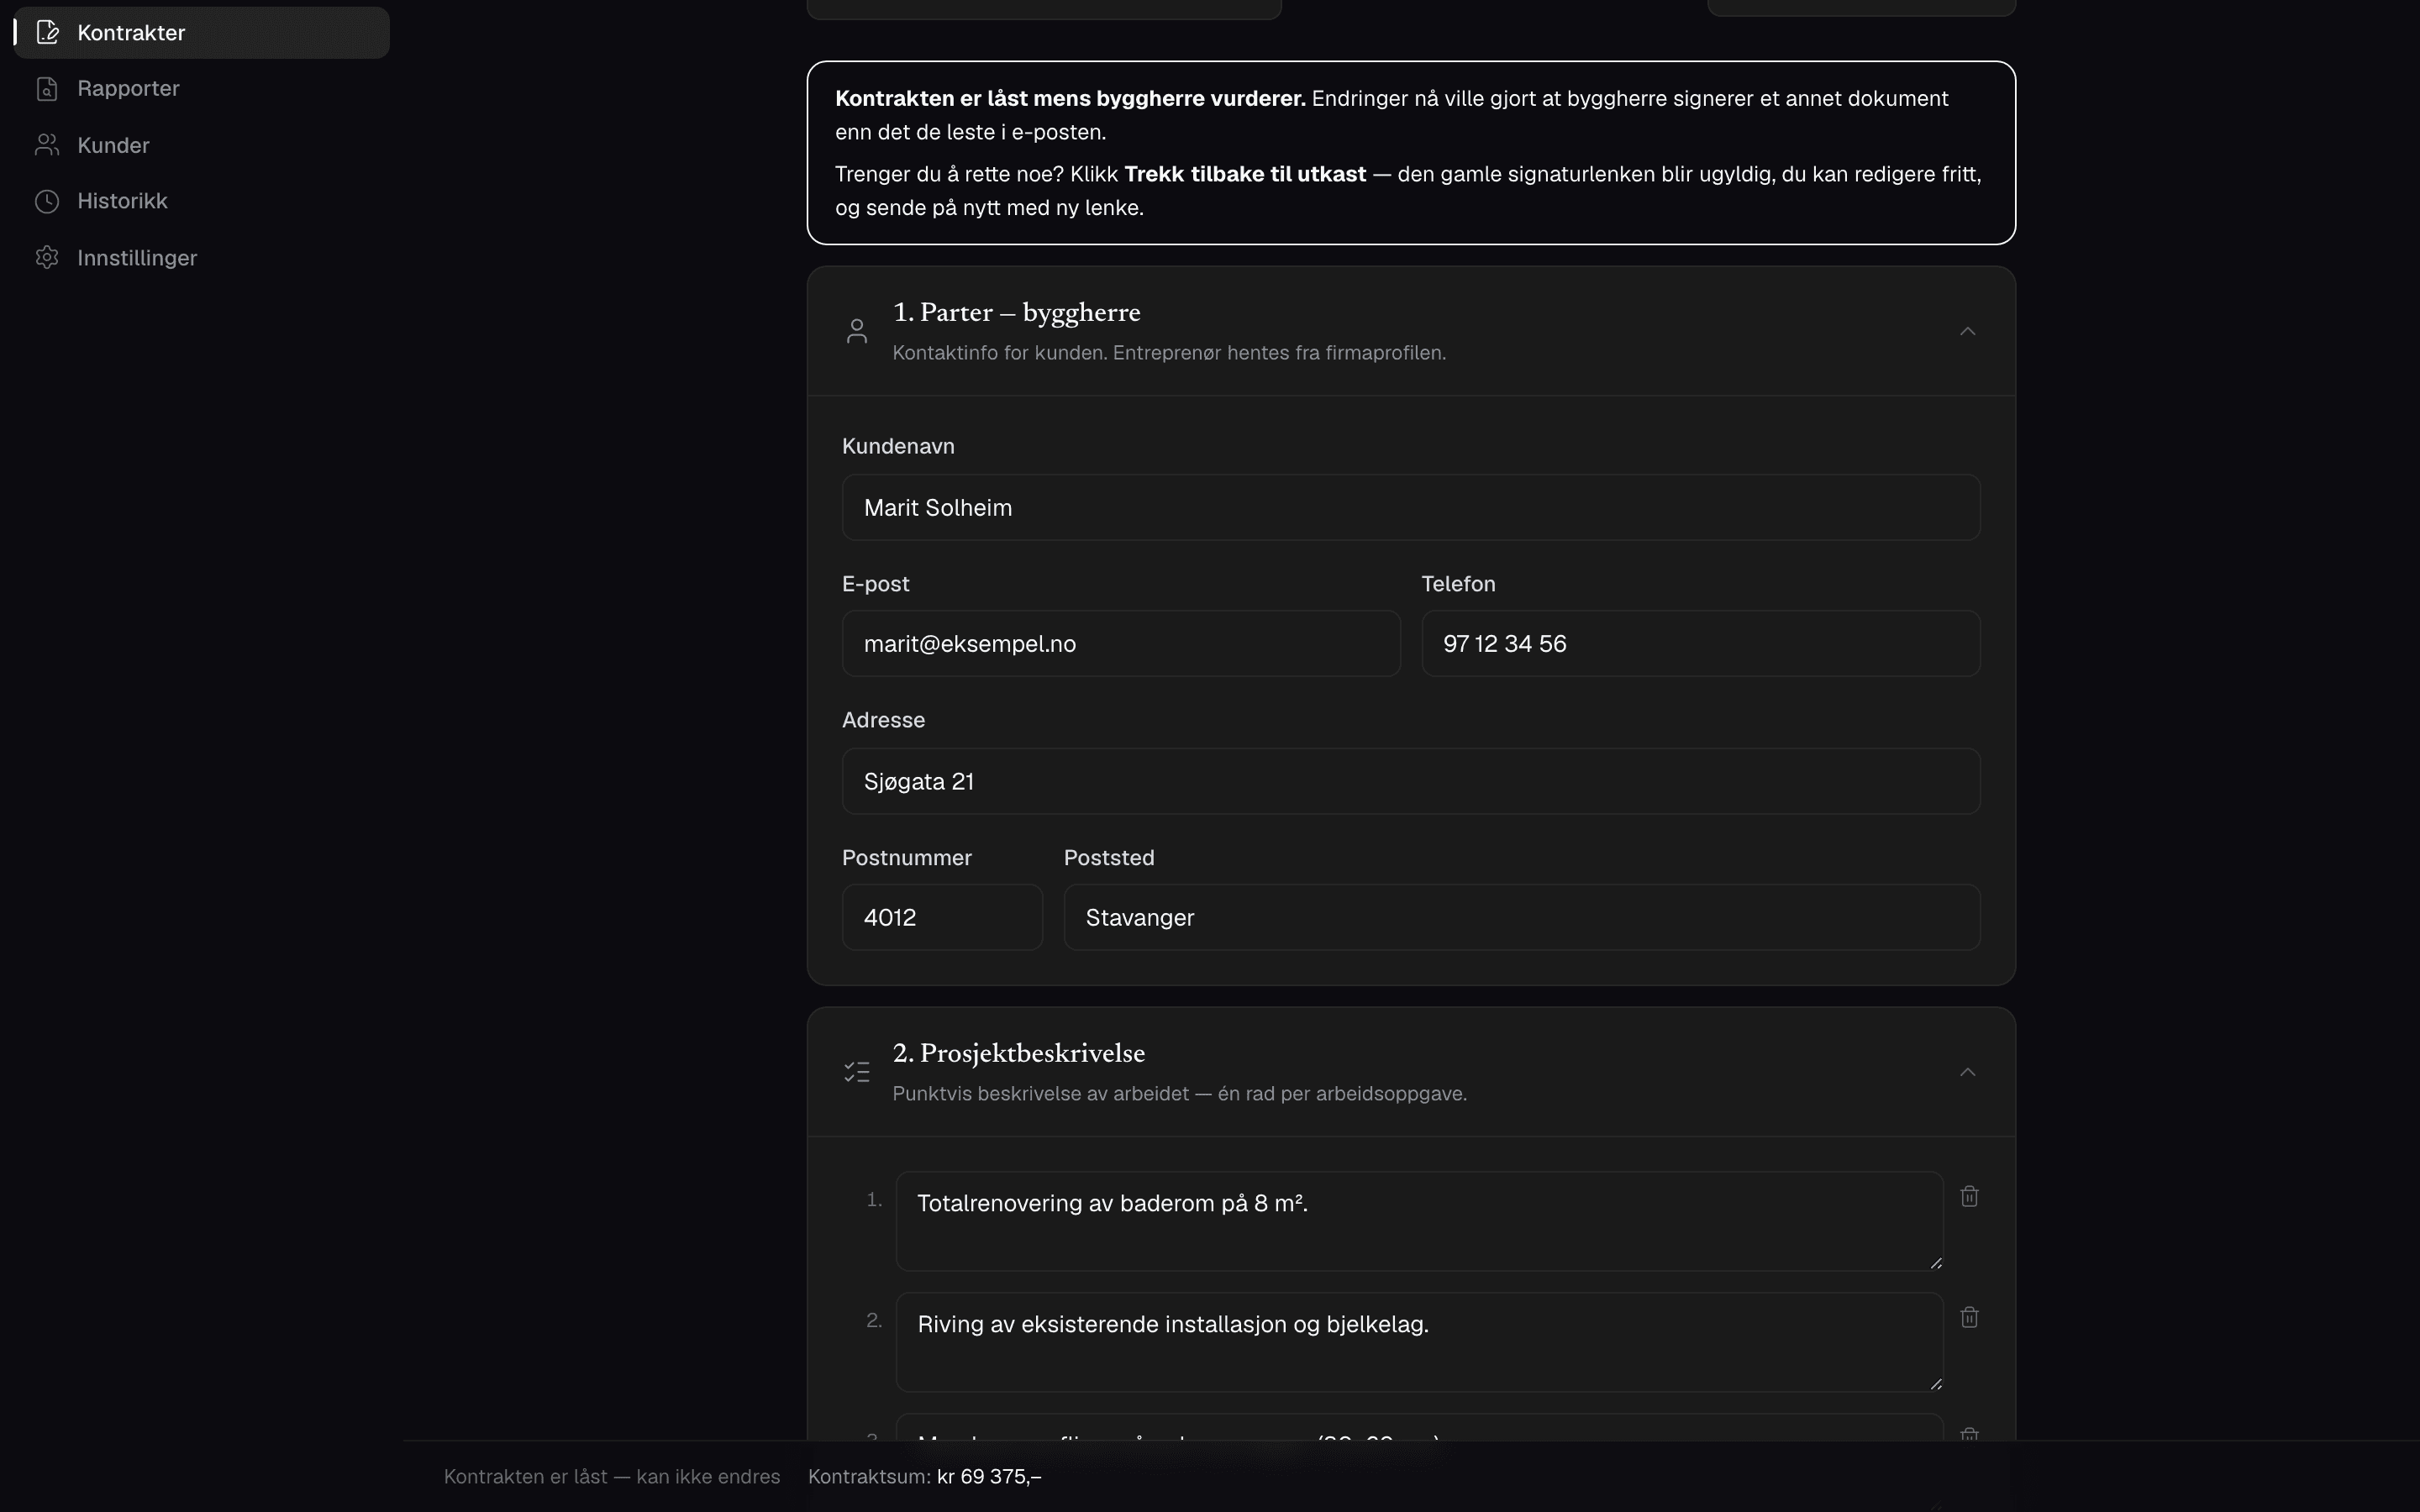
Task: Collapse the 2. Prosjektbeskrivelse section
Action: click(1967, 1072)
